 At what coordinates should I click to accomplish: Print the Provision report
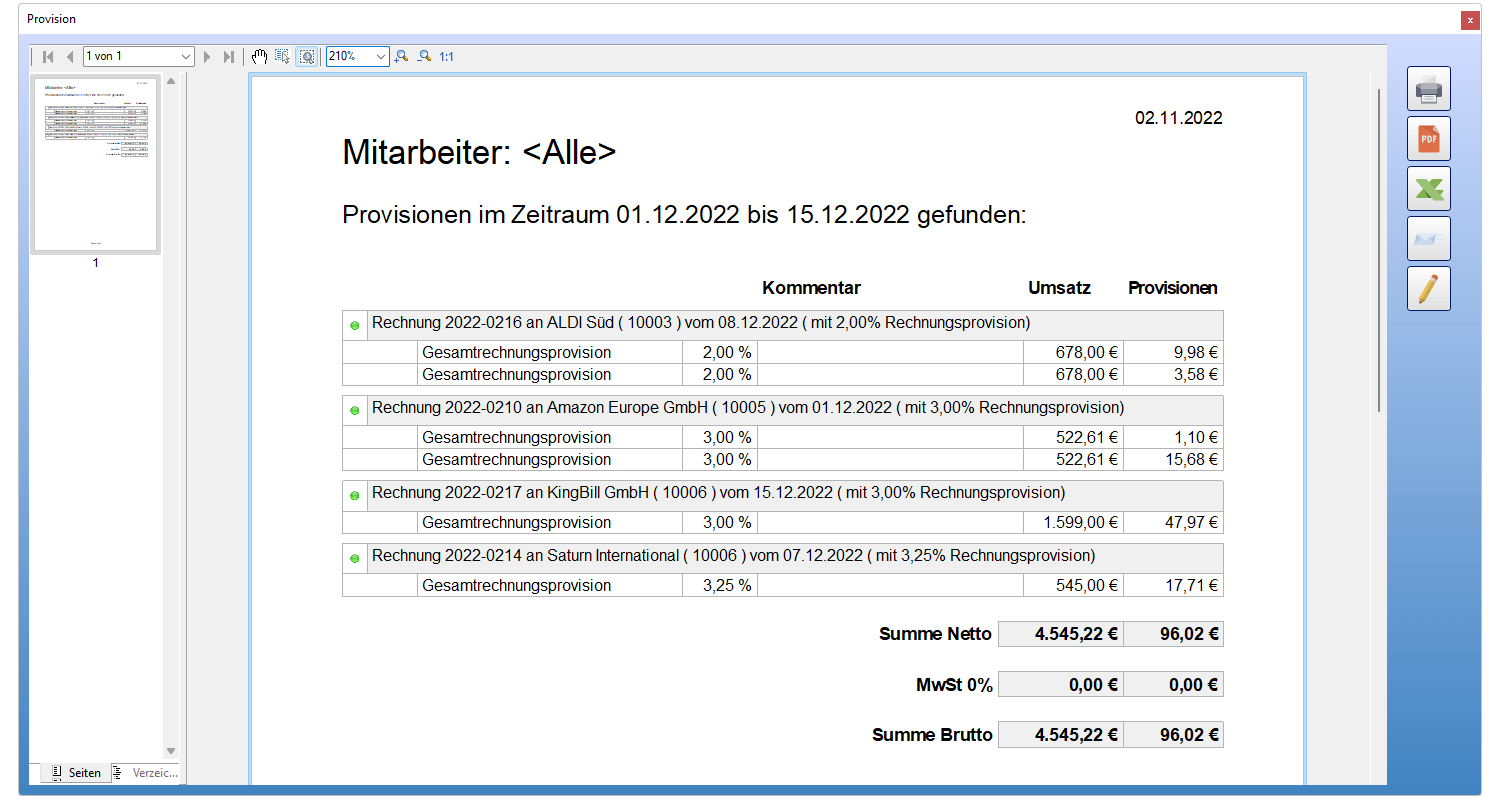pos(1429,89)
